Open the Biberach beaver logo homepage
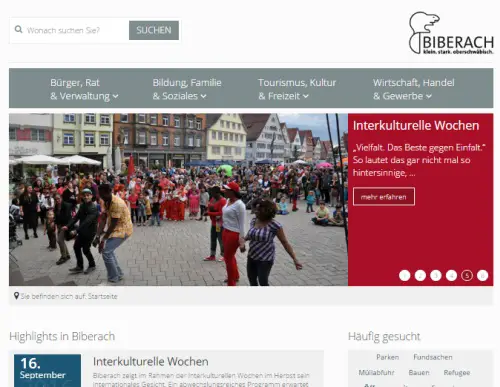 coord(451,33)
